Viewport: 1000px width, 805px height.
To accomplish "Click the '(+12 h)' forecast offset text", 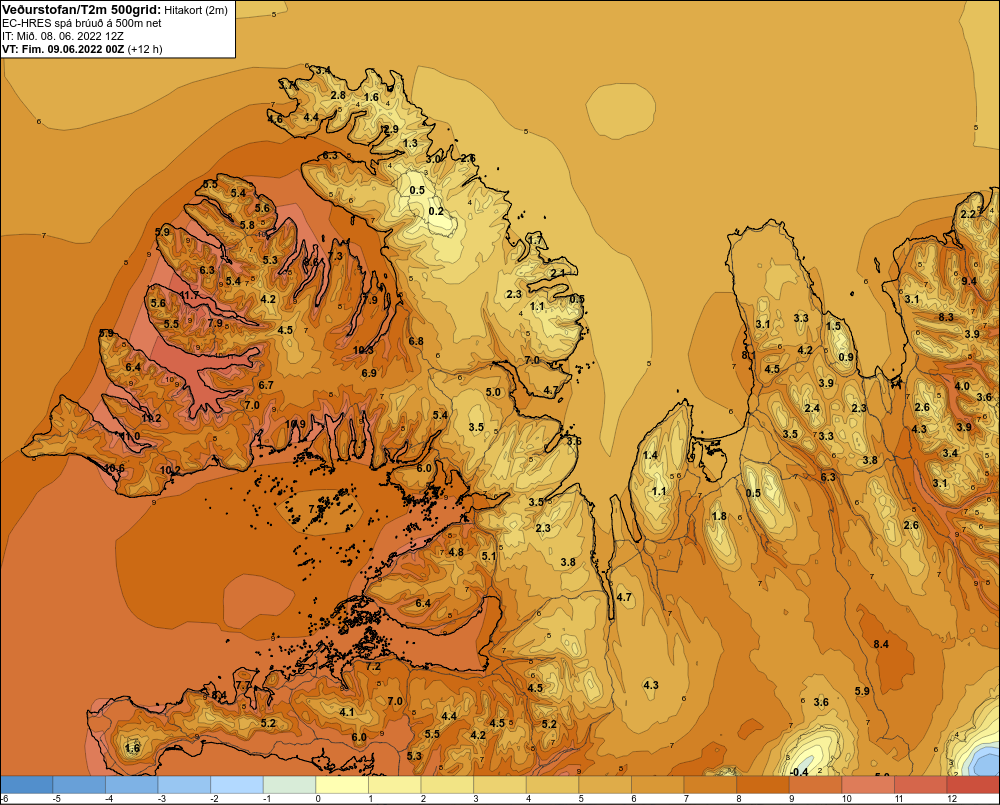I will coord(145,49).
